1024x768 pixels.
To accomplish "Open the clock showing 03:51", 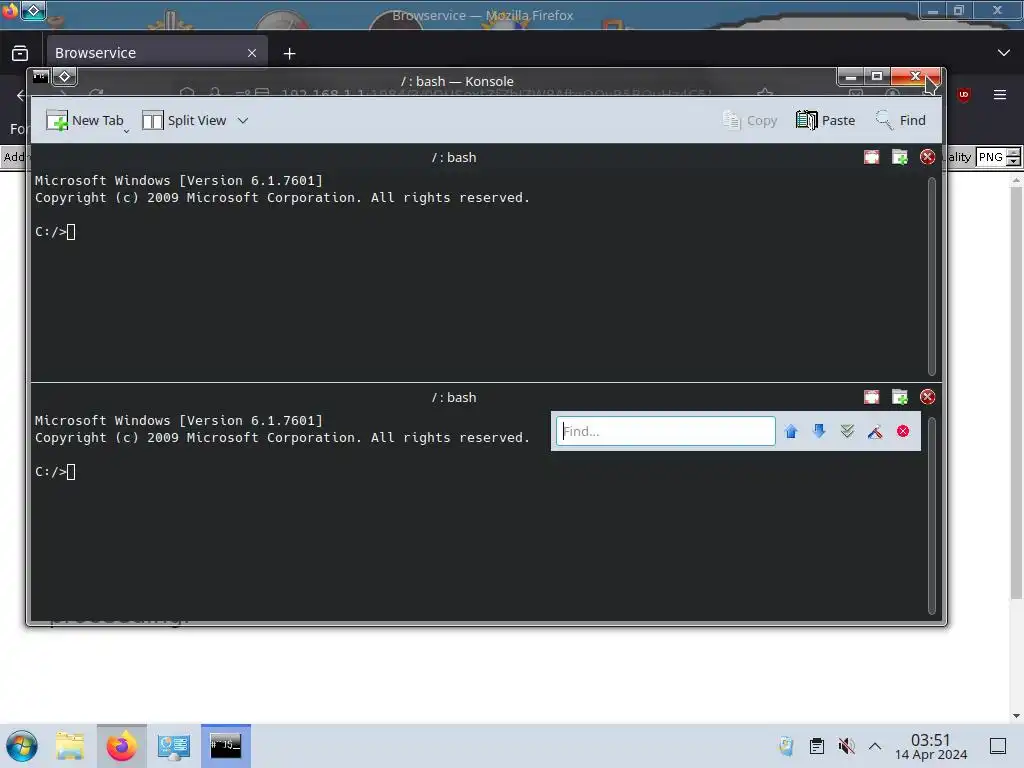I will (931, 746).
